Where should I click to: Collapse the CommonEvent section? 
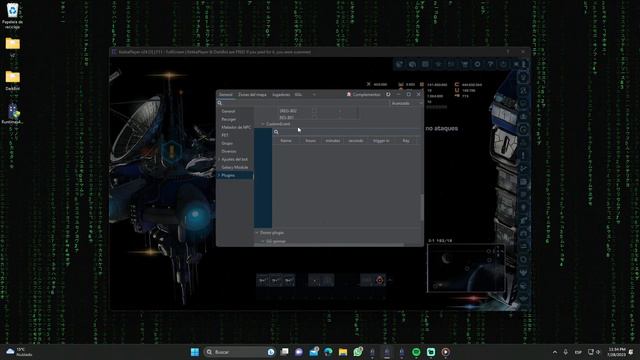262,124
